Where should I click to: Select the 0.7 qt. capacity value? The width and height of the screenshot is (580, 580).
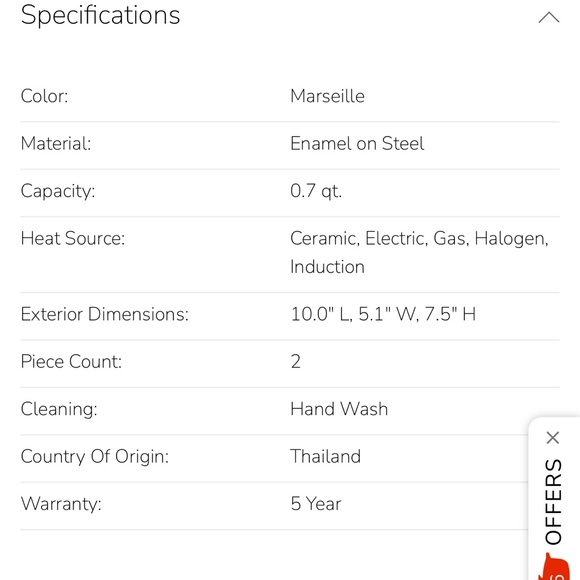coord(316,191)
